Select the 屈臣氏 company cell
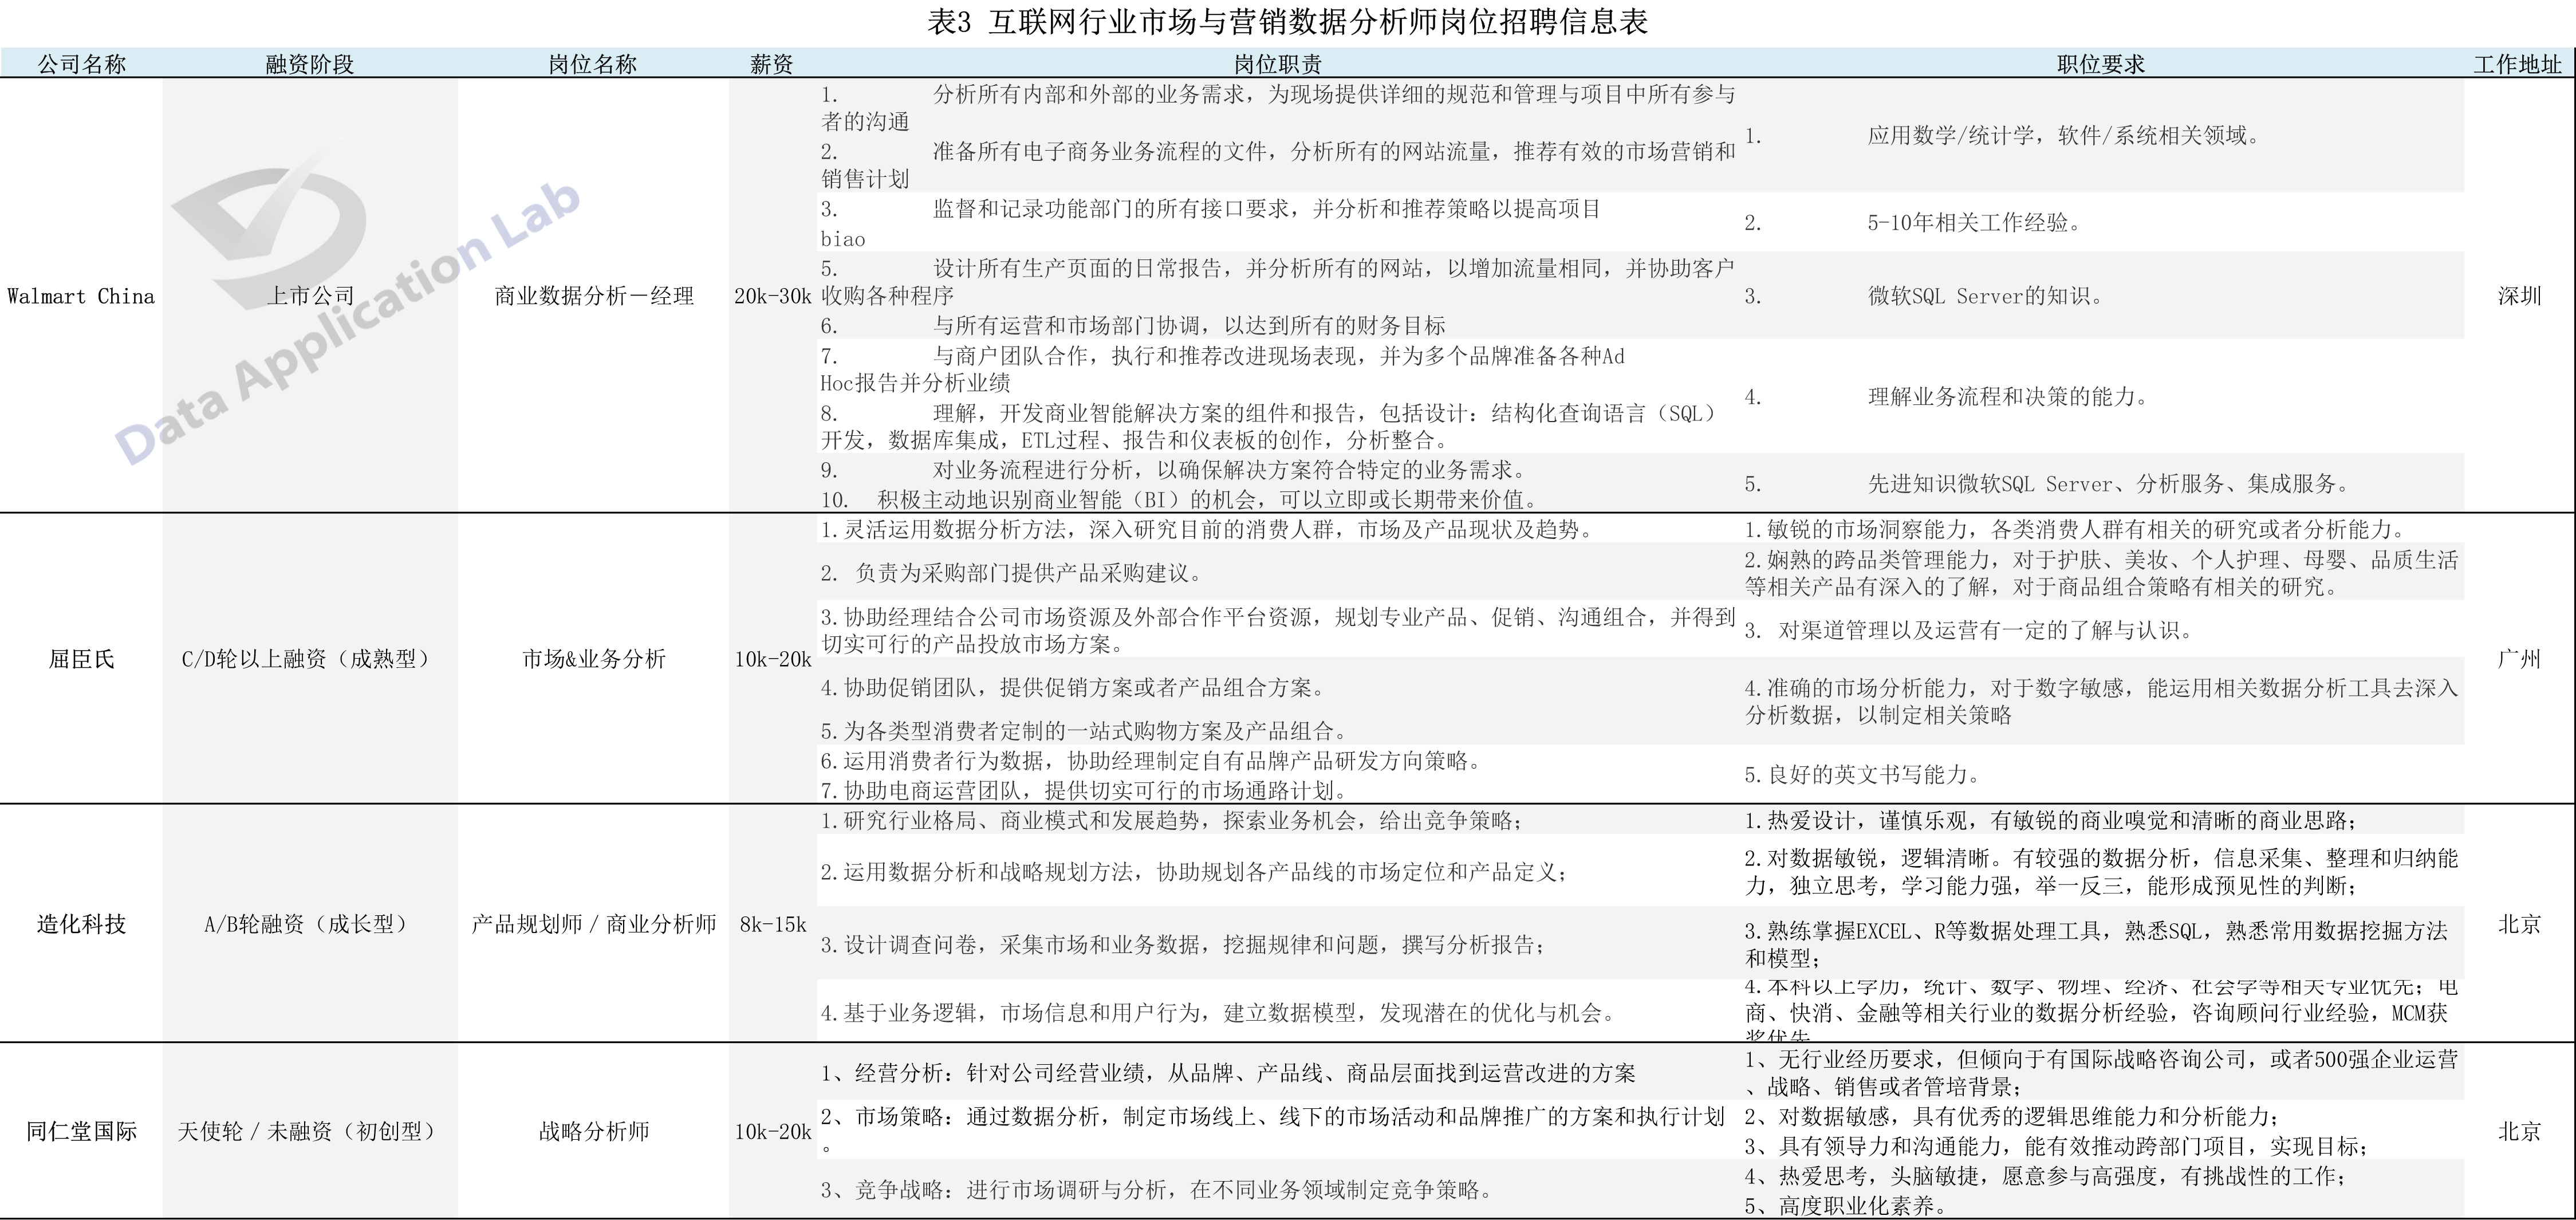The width and height of the screenshot is (2576, 1220). pyautogui.click(x=81, y=659)
